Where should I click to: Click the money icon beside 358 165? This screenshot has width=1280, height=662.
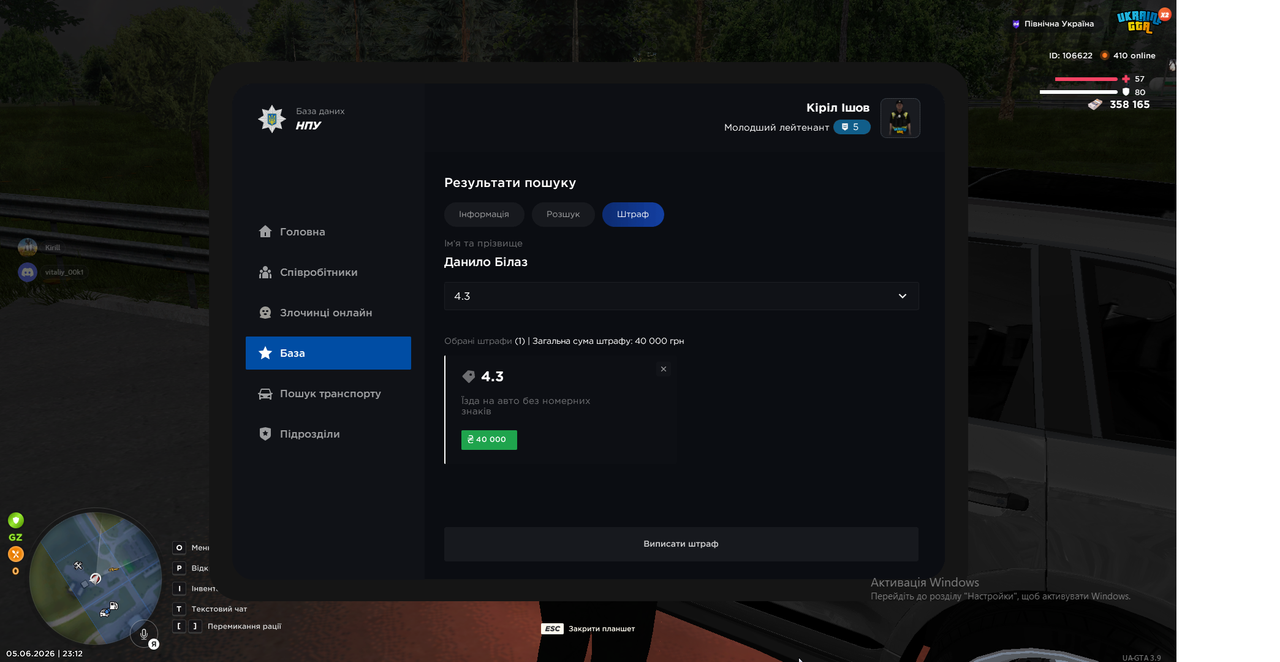coord(1096,105)
